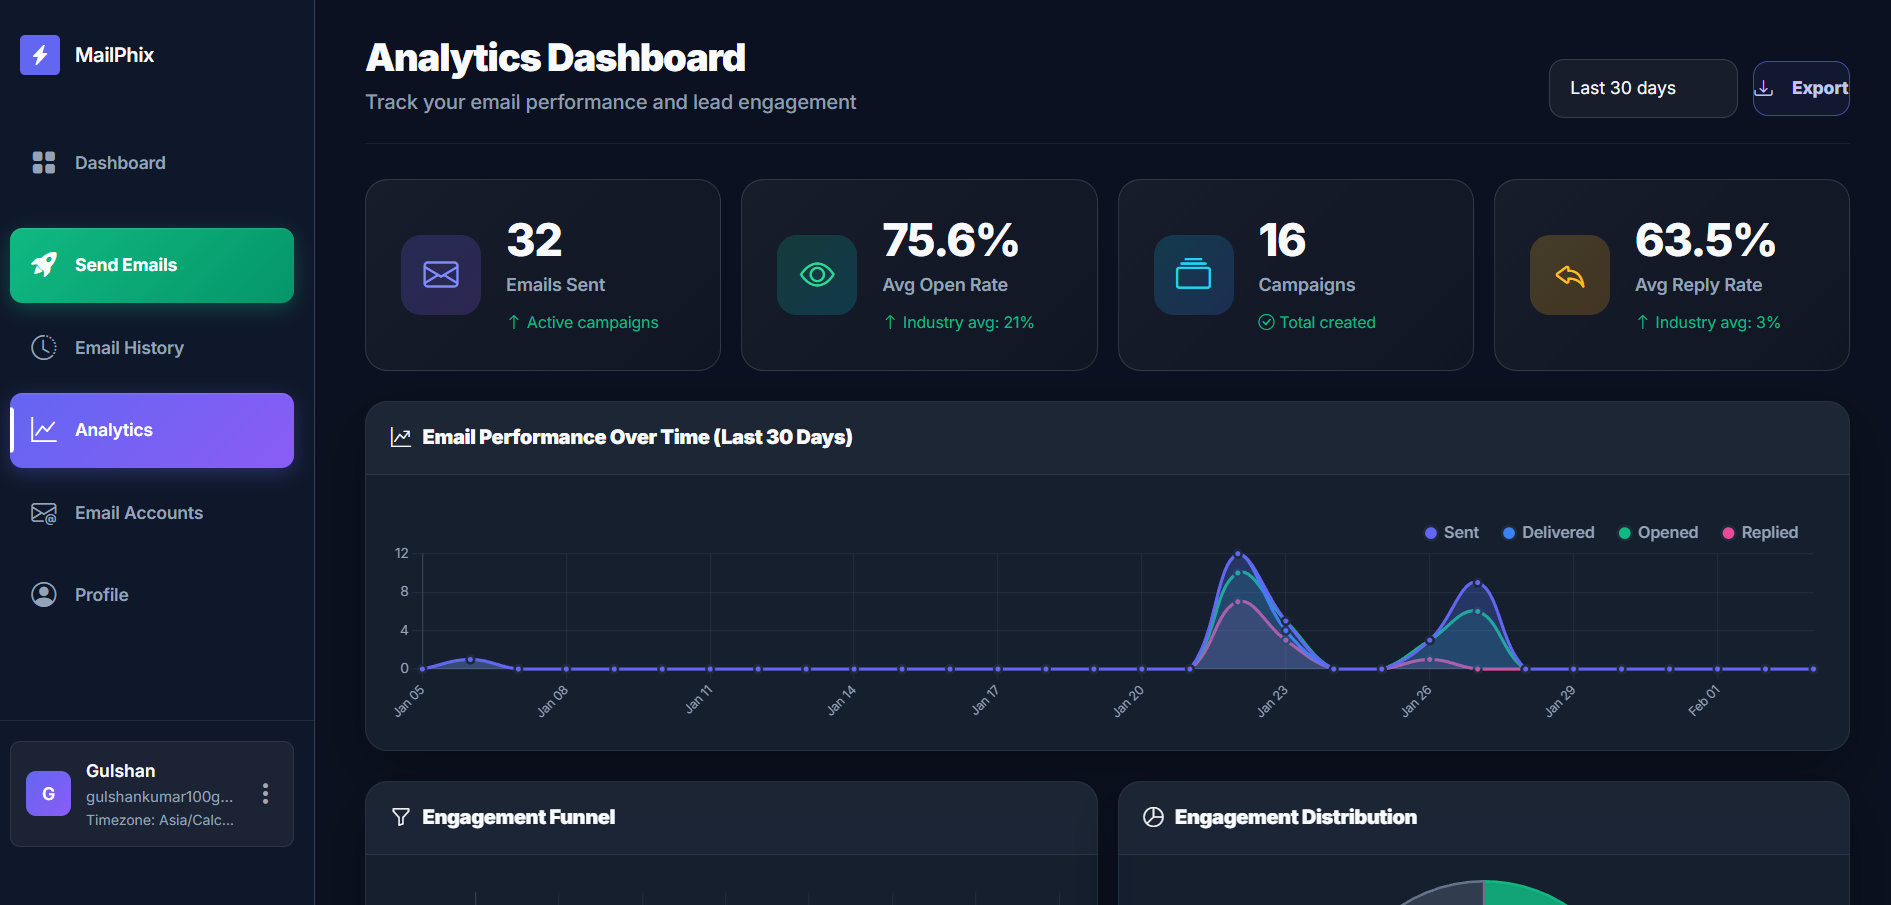Select the Analytics chart icon
The height and width of the screenshot is (905, 1891).
pyautogui.click(x=44, y=429)
